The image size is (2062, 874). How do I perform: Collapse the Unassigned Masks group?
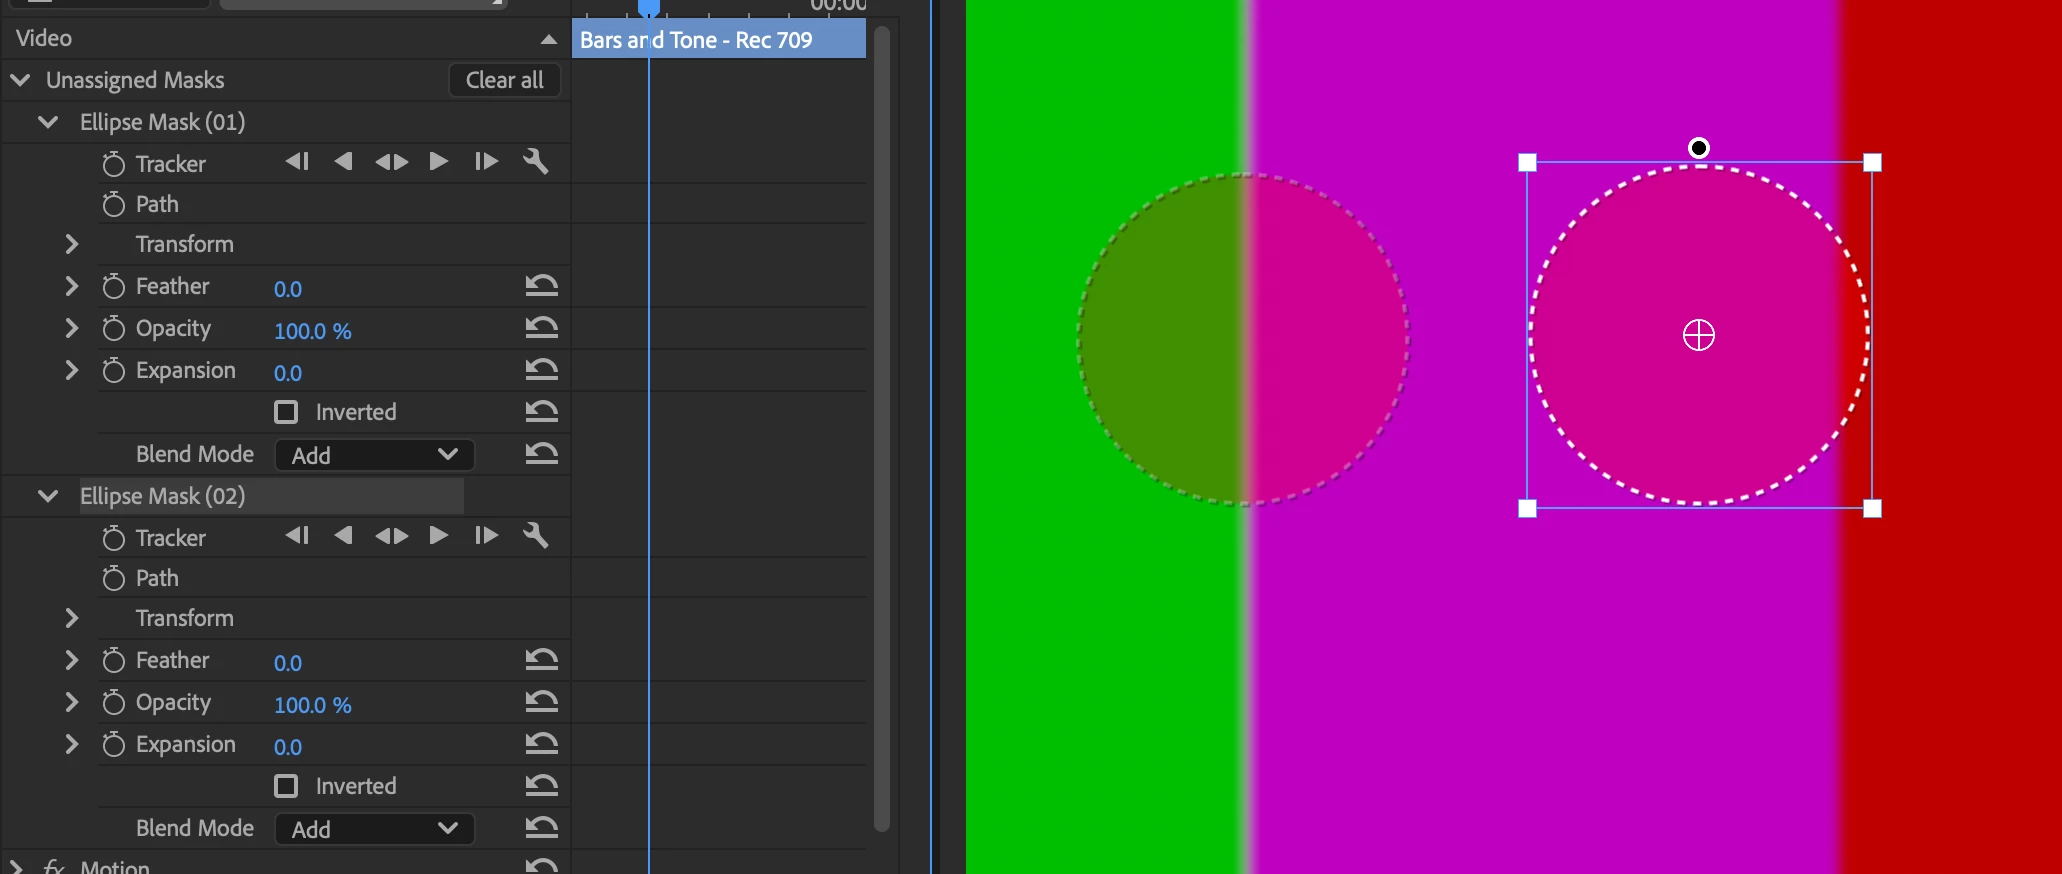20,80
